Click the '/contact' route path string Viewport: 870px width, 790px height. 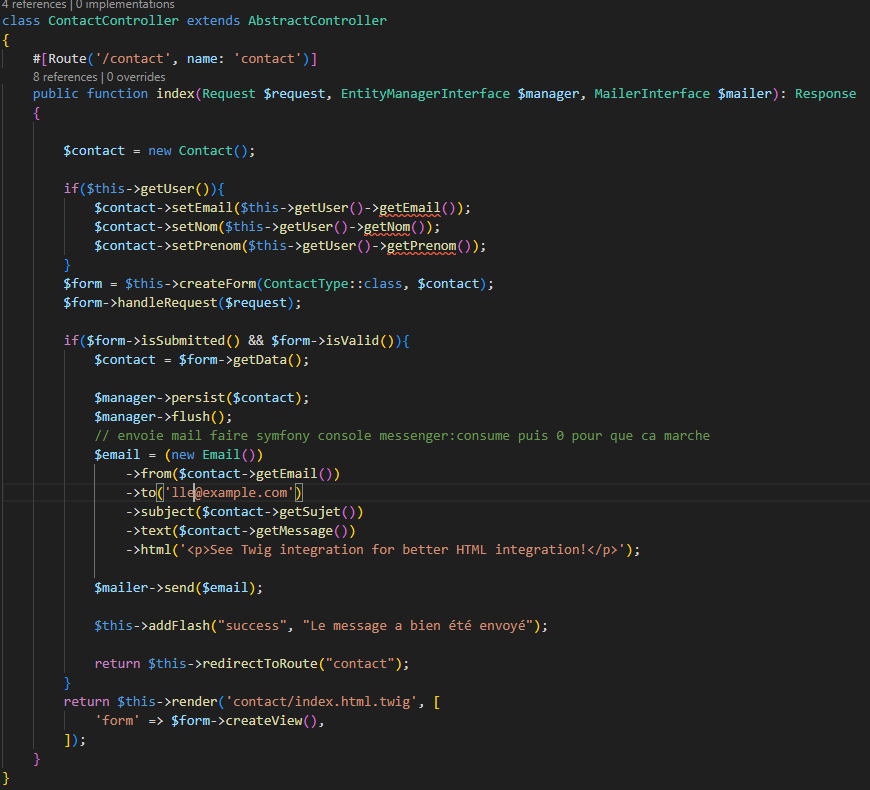click(x=133, y=59)
